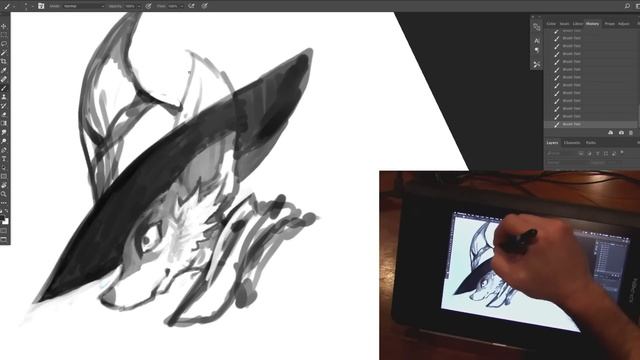
Task: Select the Dodge tool
Action: (x=4, y=141)
